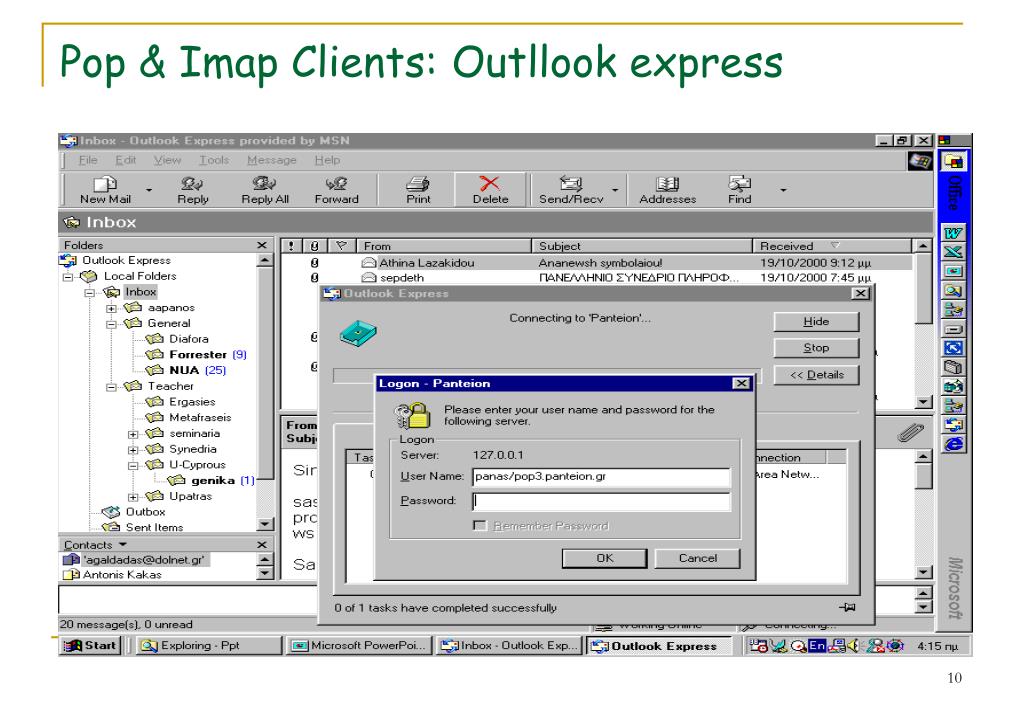
Task: Click Internet Explorer icon in Office shortcut bar
Action: click(953, 444)
